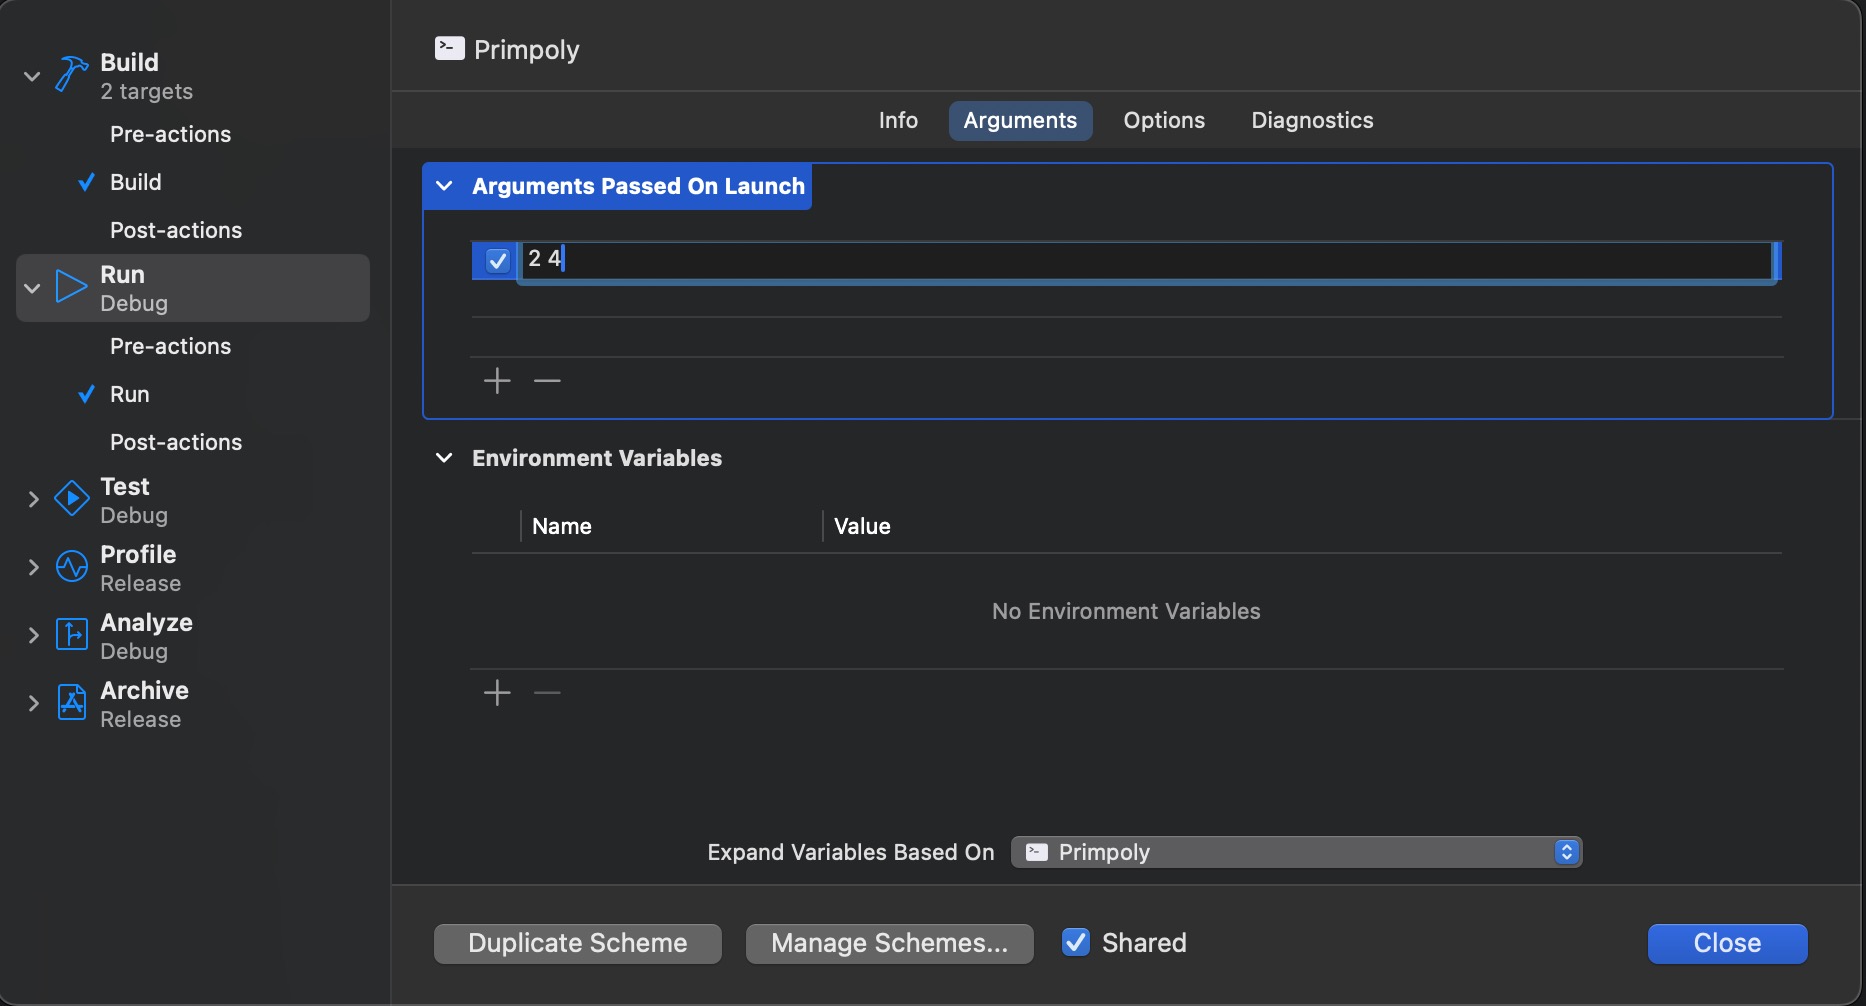Viewport: 1866px width, 1006px height.
Task: Toggle the '2 4' argument checkbox
Action: [x=497, y=260]
